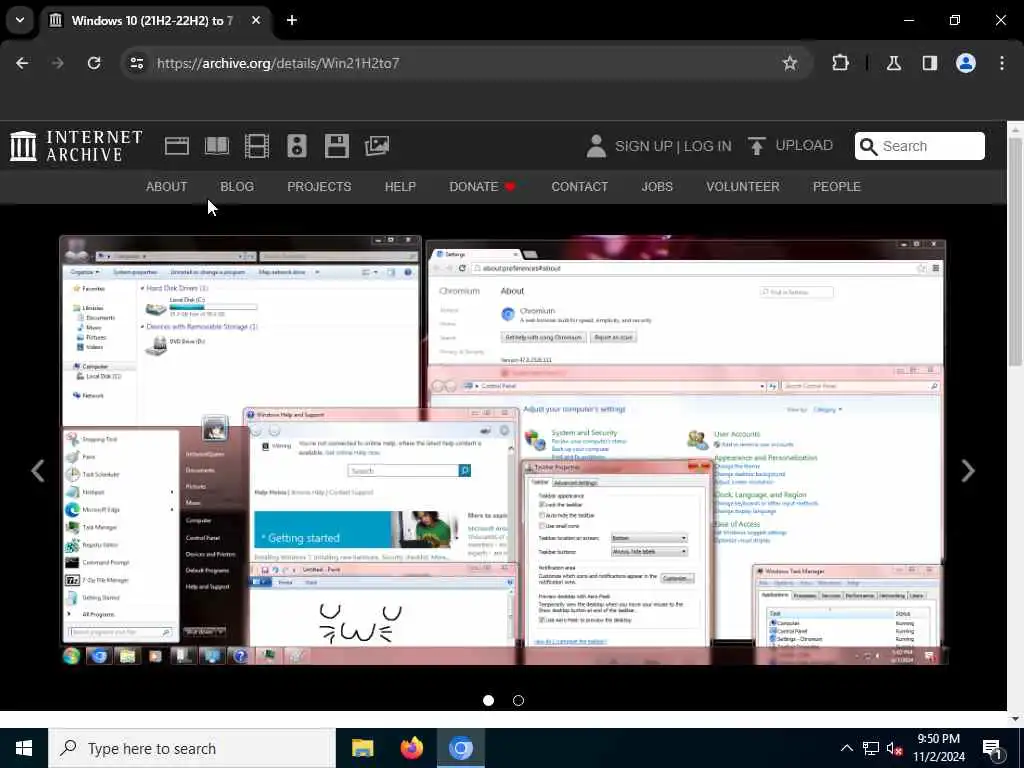The width and height of the screenshot is (1024, 768).
Task: Bookmark this page with the star icon
Action: point(790,63)
